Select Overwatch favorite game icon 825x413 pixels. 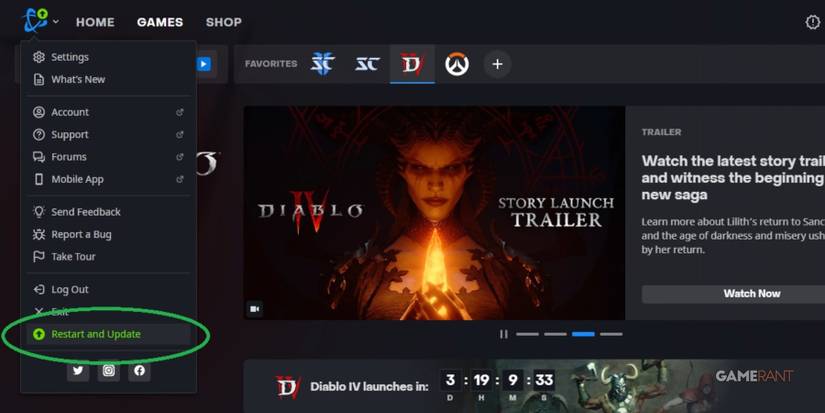point(457,64)
